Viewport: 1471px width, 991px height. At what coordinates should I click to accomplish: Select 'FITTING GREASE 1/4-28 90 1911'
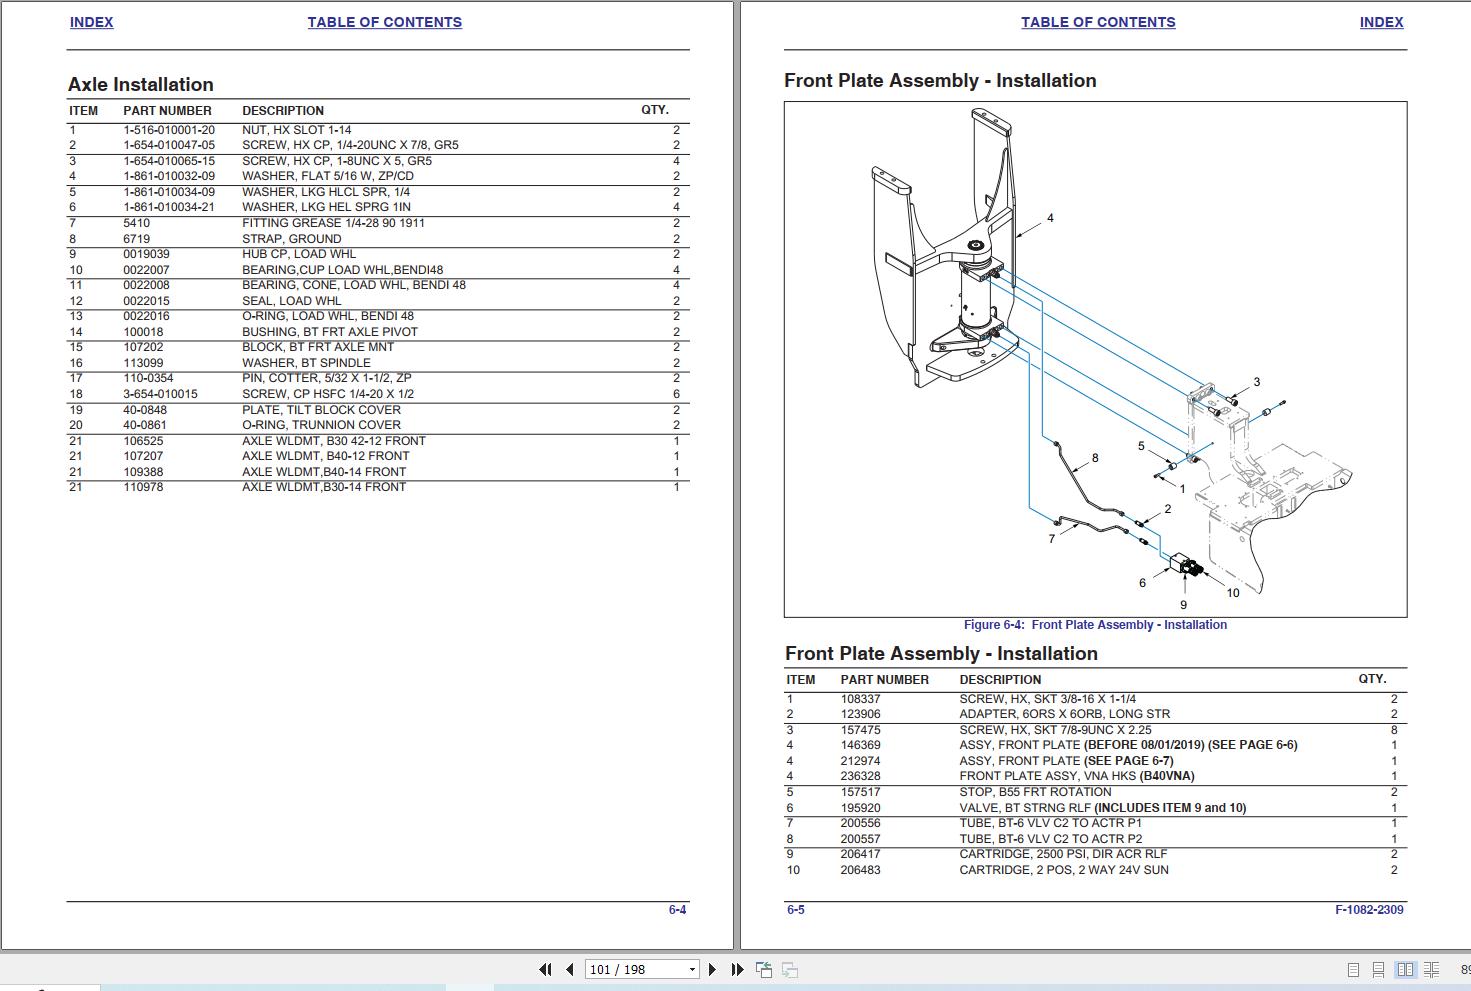pyautogui.click(x=333, y=223)
